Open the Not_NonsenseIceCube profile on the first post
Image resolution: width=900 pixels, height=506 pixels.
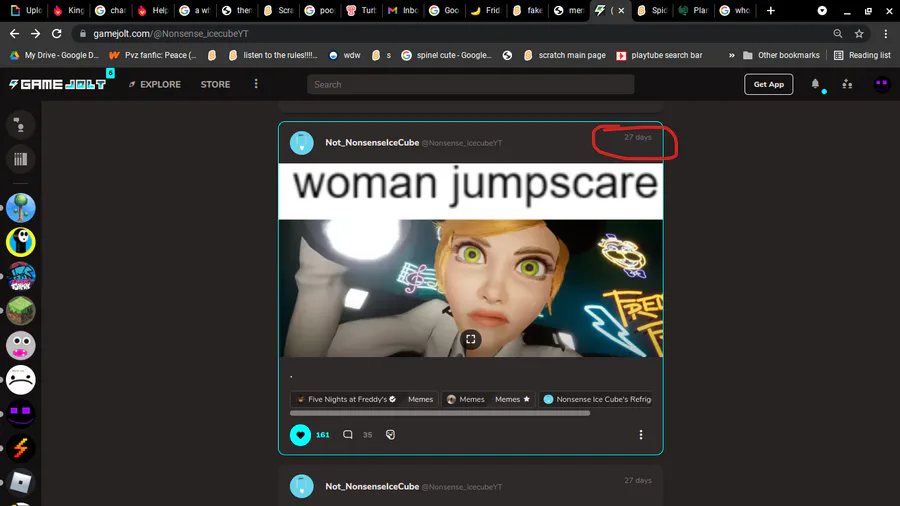click(x=372, y=142)
